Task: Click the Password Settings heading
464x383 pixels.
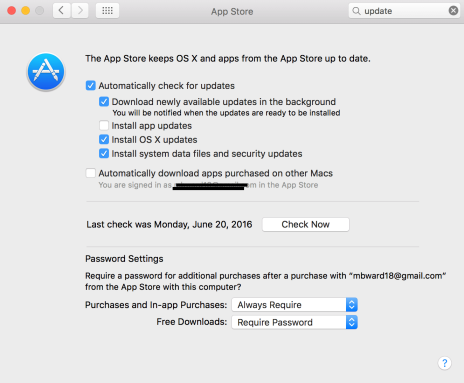Action: point(124,259)
